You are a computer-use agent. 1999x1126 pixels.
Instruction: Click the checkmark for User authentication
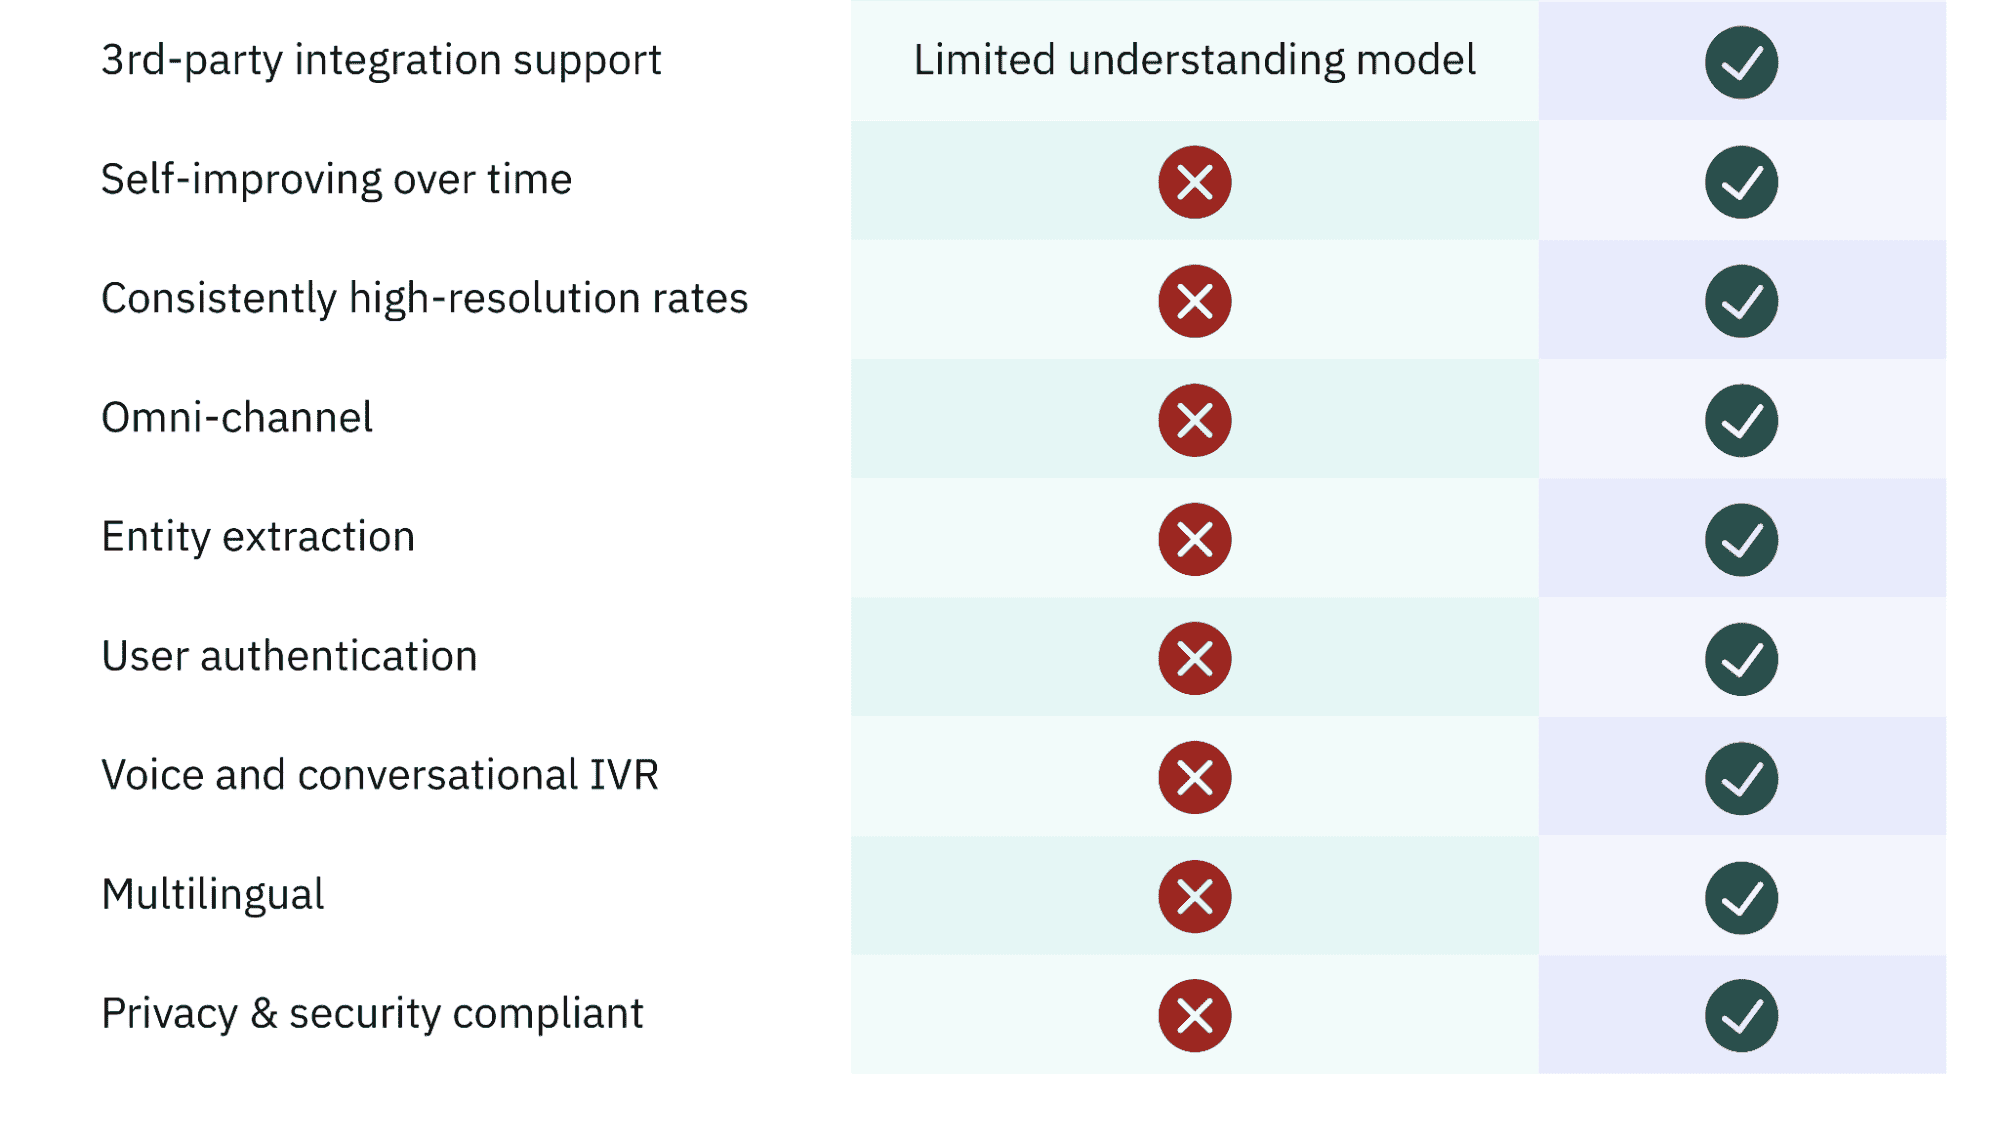[x=1741, y=658]
